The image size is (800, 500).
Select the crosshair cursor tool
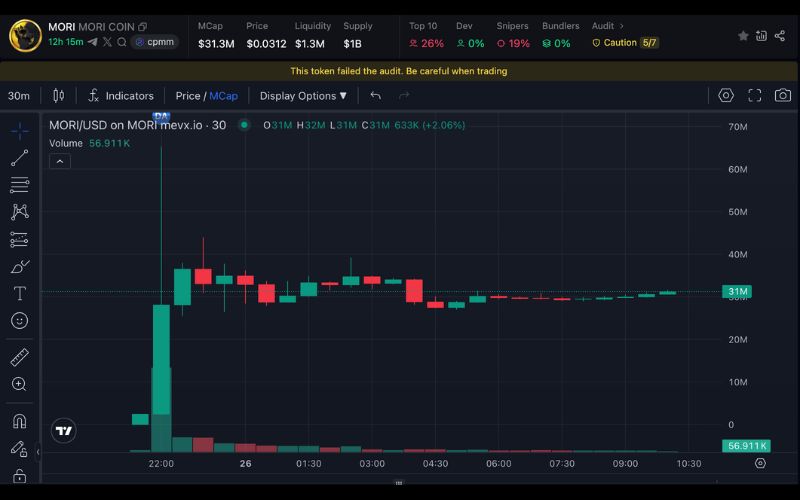(x=19, y=131)
